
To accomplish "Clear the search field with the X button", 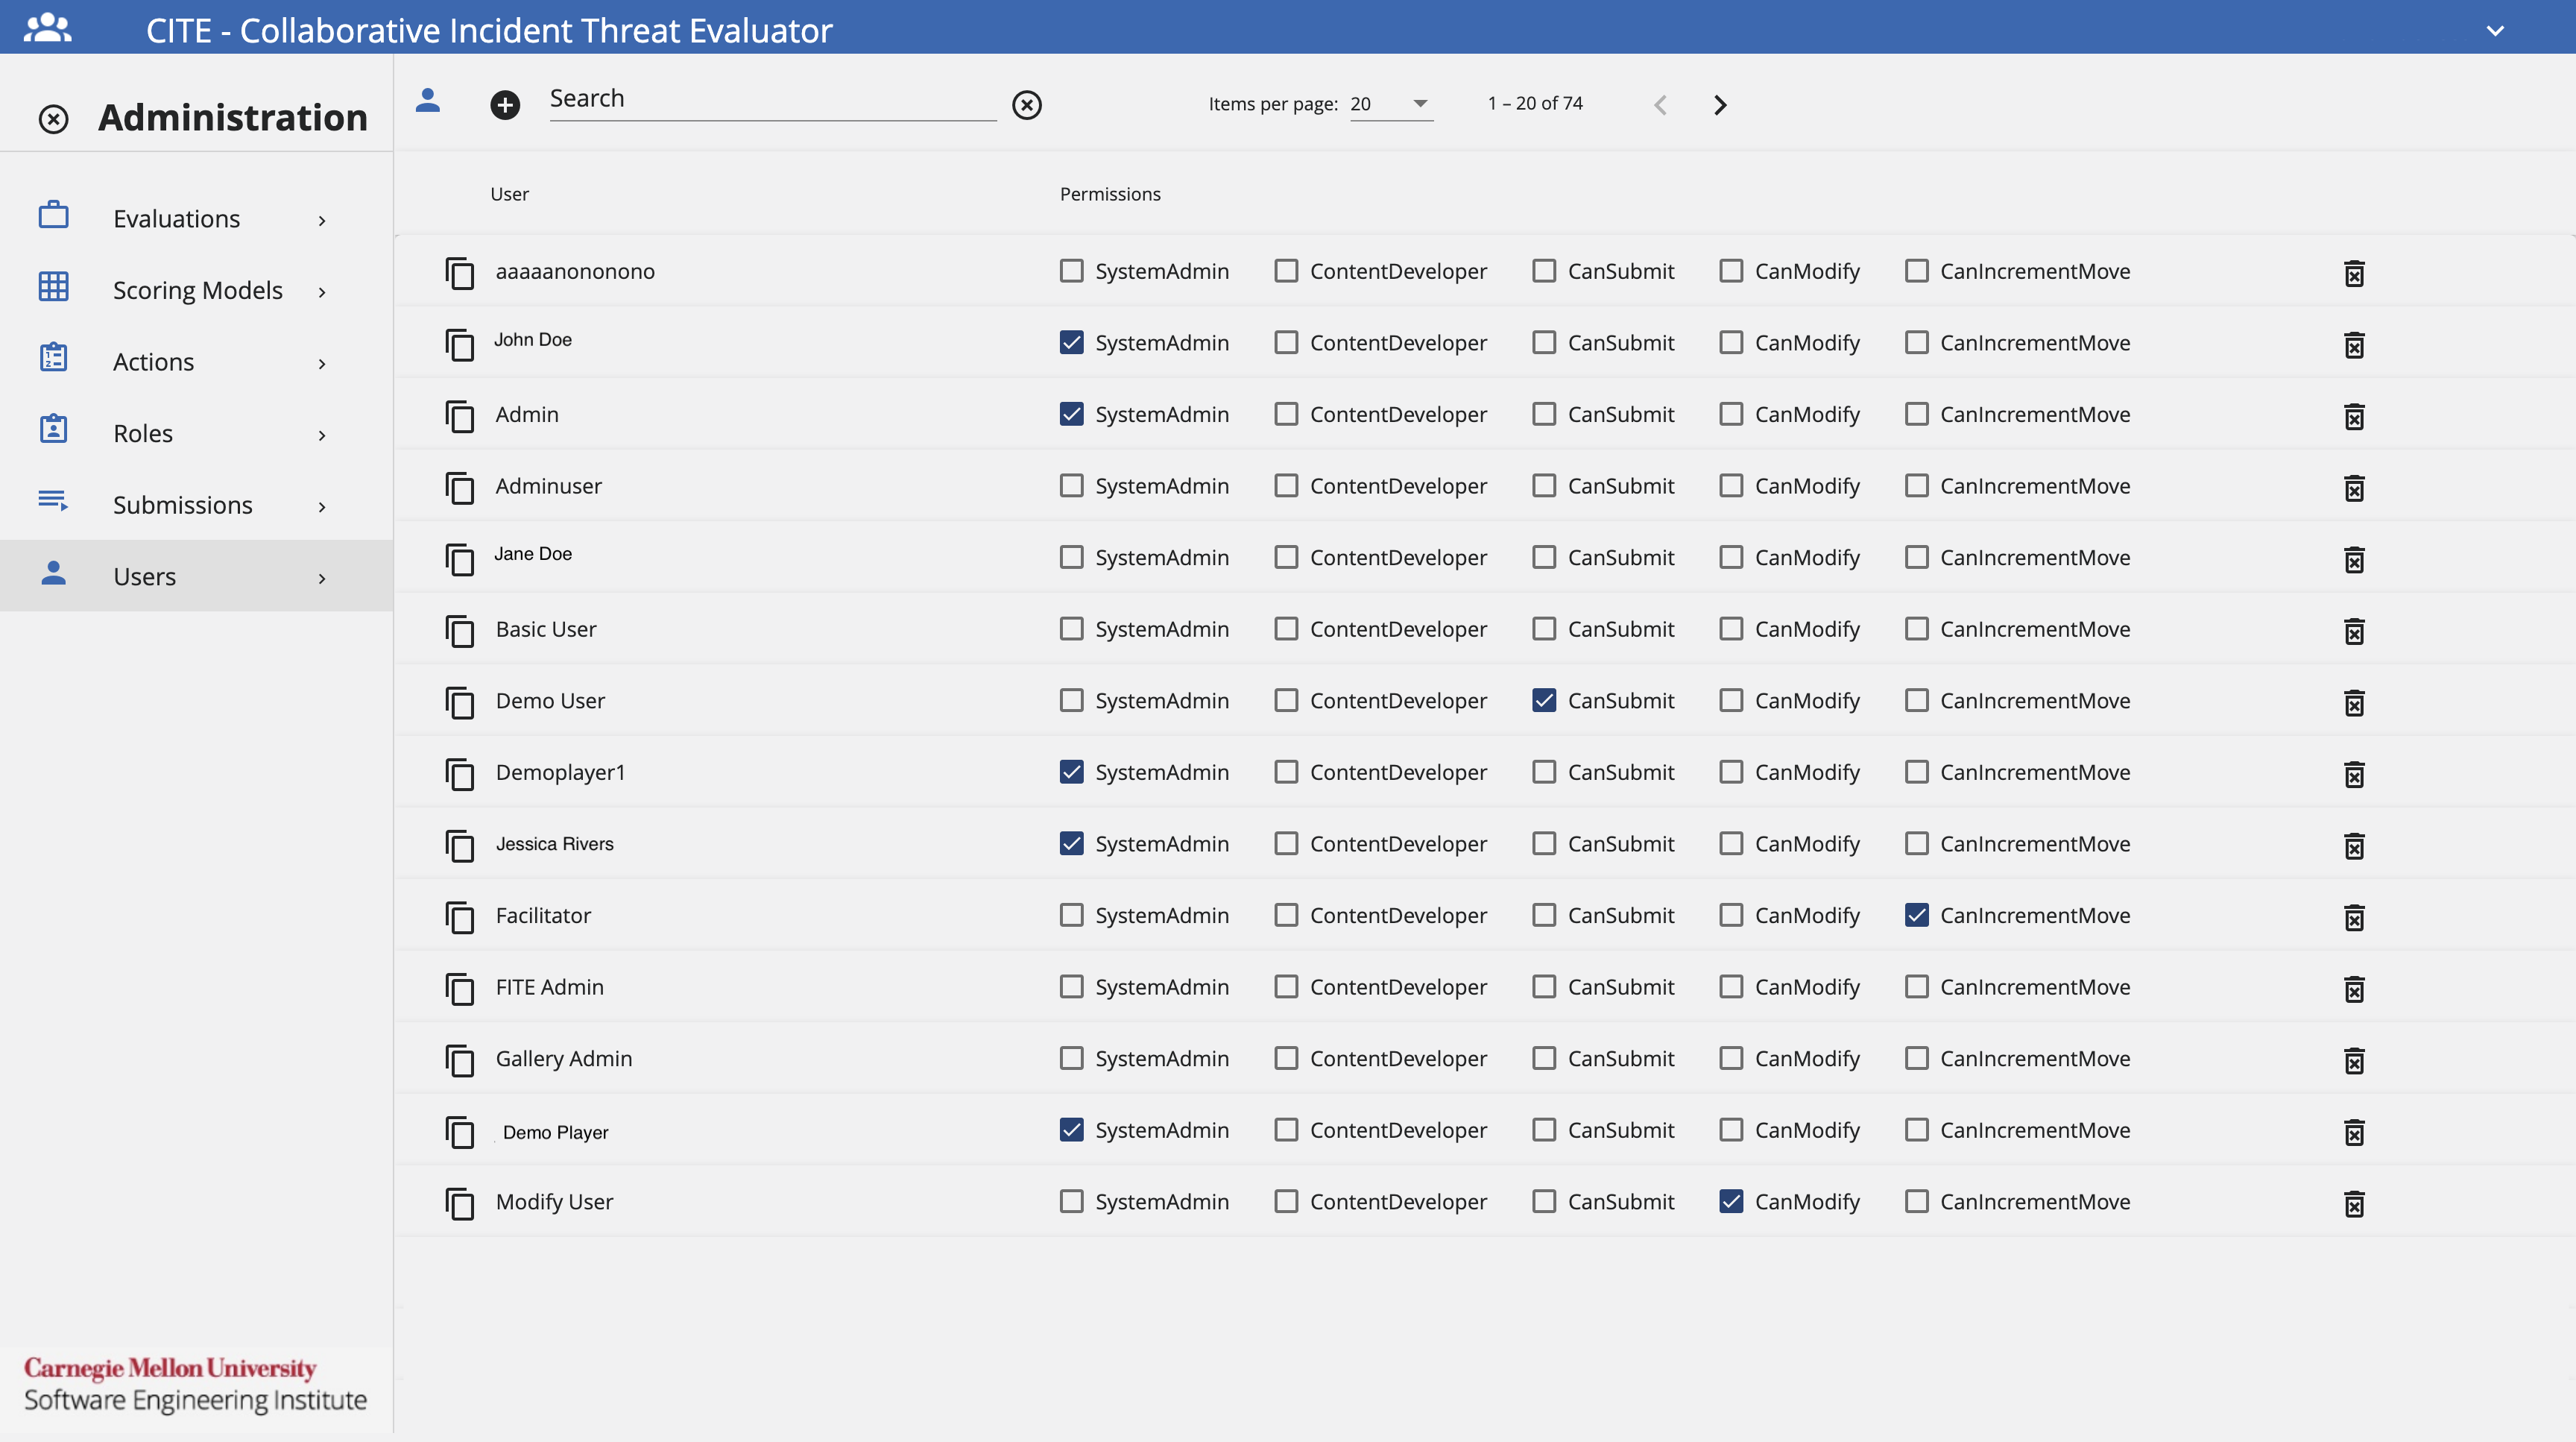I will (x=1027, y=104).
